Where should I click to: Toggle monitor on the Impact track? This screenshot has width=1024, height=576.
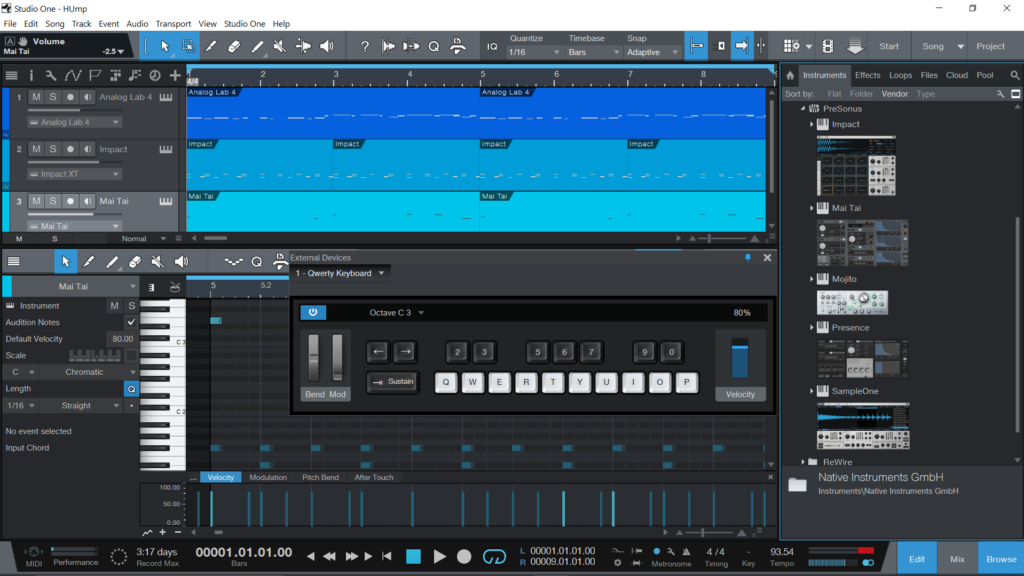click(x=87, y=149)
